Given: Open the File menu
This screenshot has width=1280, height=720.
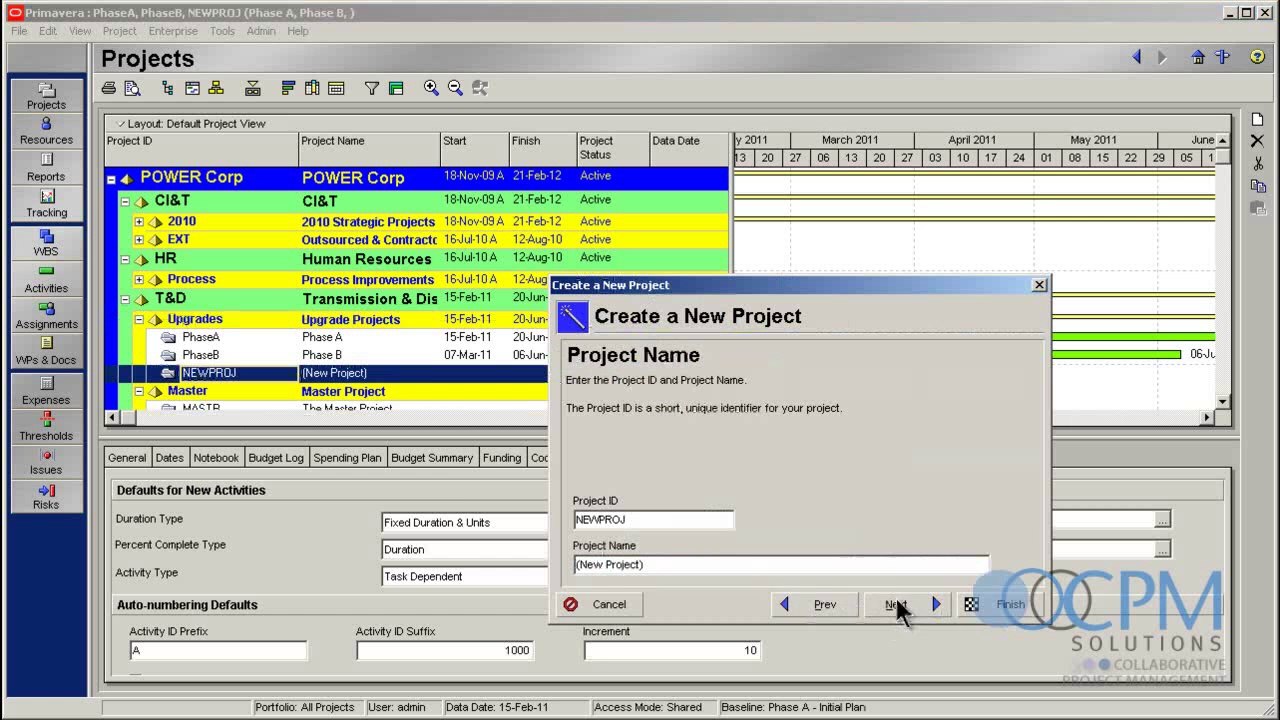Looking at the screenshot, I should 19,31.
